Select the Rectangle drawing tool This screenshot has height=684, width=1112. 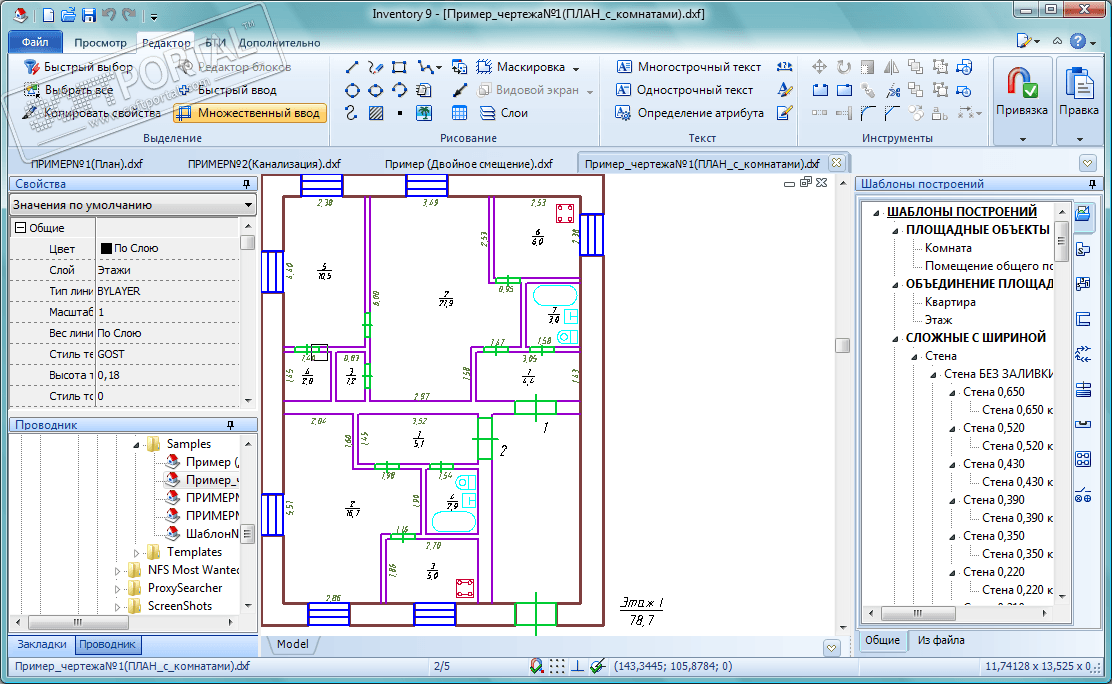[399, 67]
